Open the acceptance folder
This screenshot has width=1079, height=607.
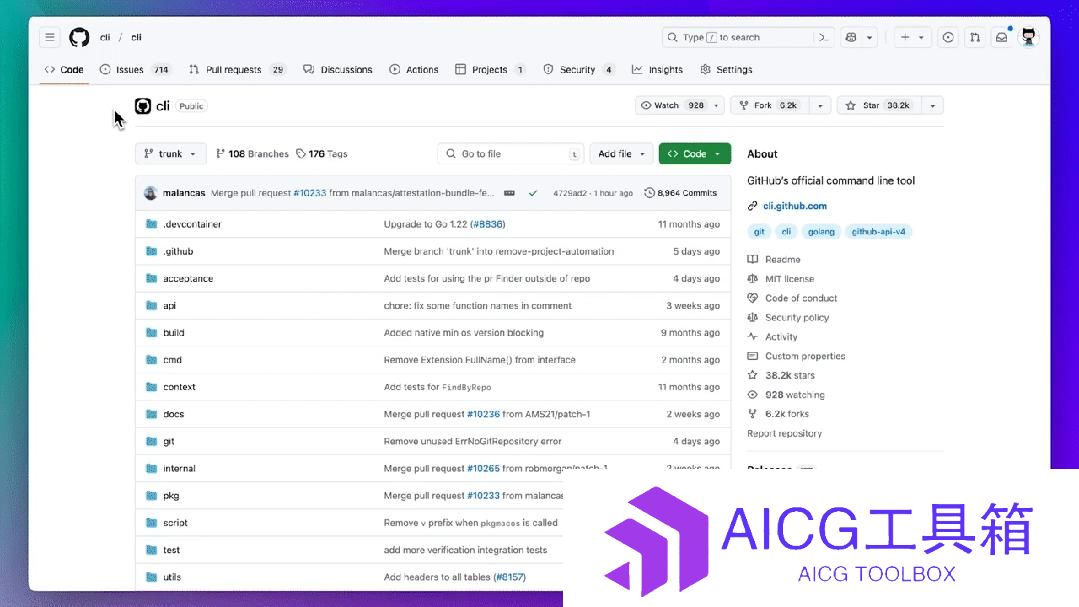point(188,279)
